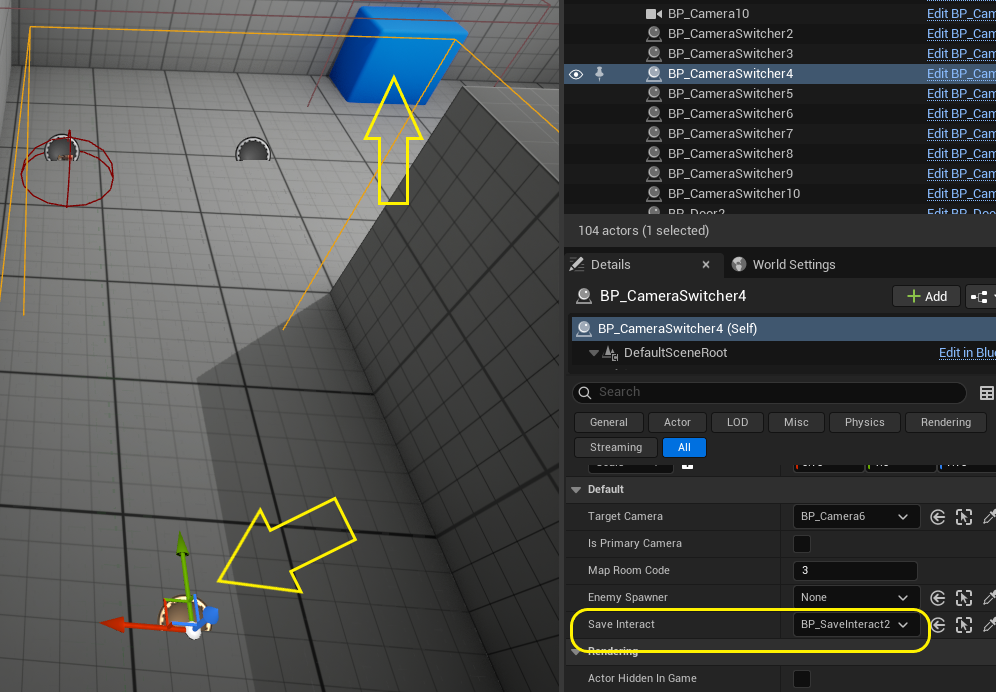Open the property matrix grid icon beside Search
Viewport: 996px width, 692px height.
(986, 393)
